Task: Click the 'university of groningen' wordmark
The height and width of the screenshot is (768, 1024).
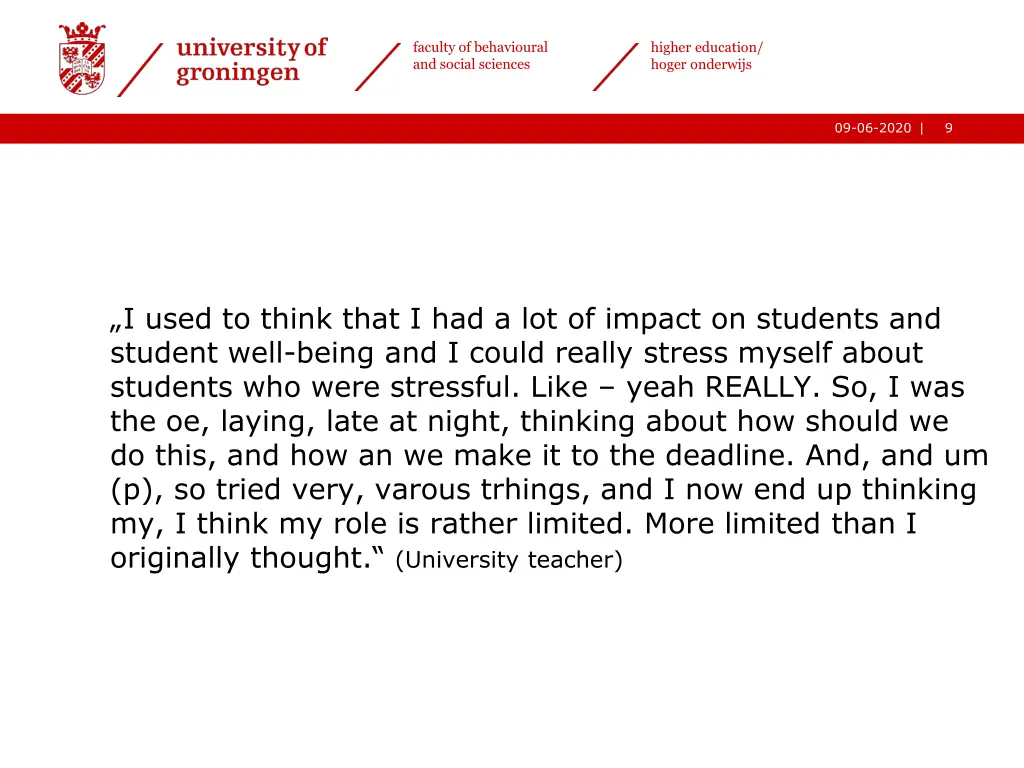Action: pos(251,60)
